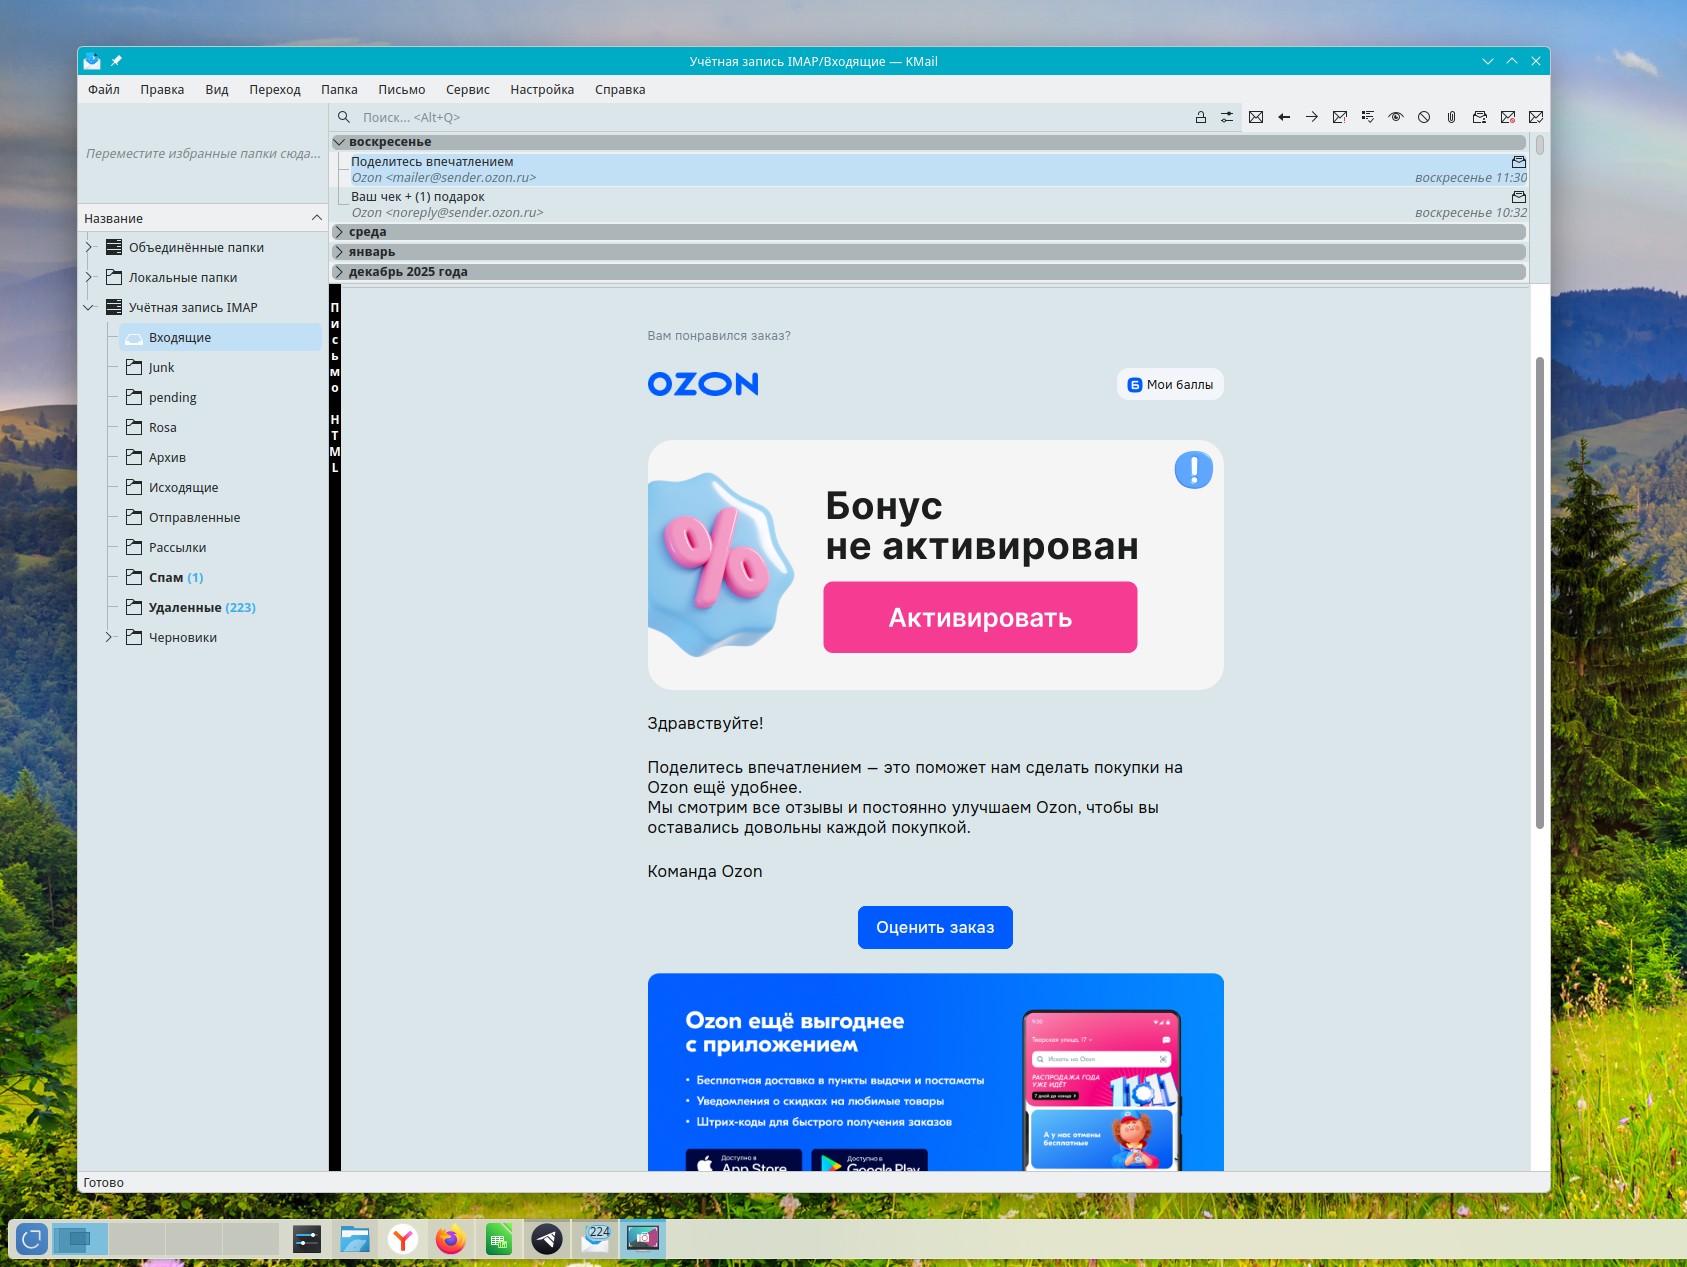Click the pin icon in KMail title bar
This screenshot has width=1687, height=1267.
[116, 61]
